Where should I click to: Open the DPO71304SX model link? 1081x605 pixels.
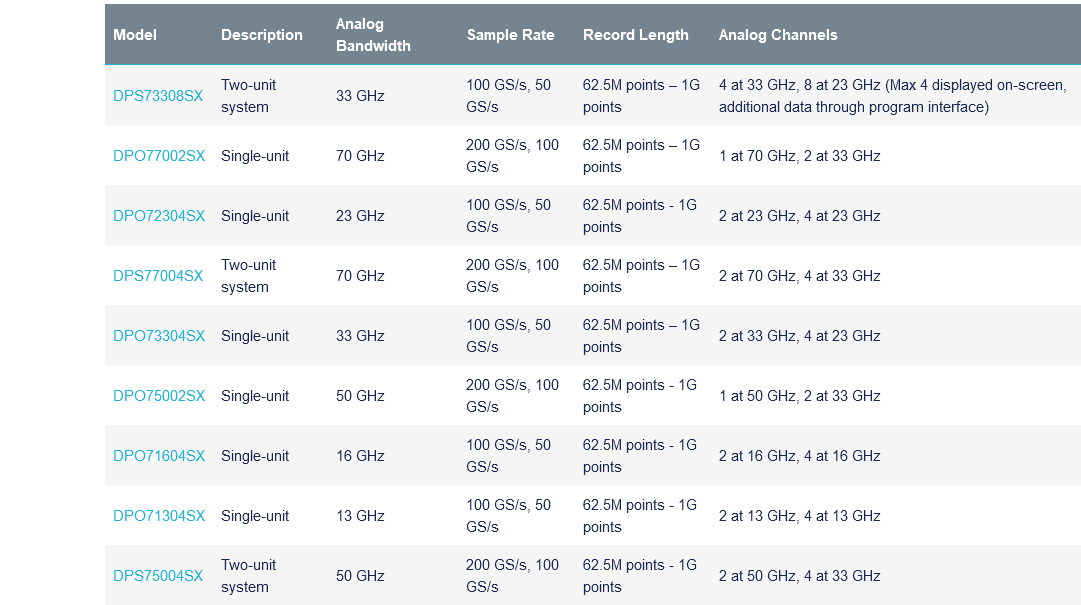click(x=159, y=515)
